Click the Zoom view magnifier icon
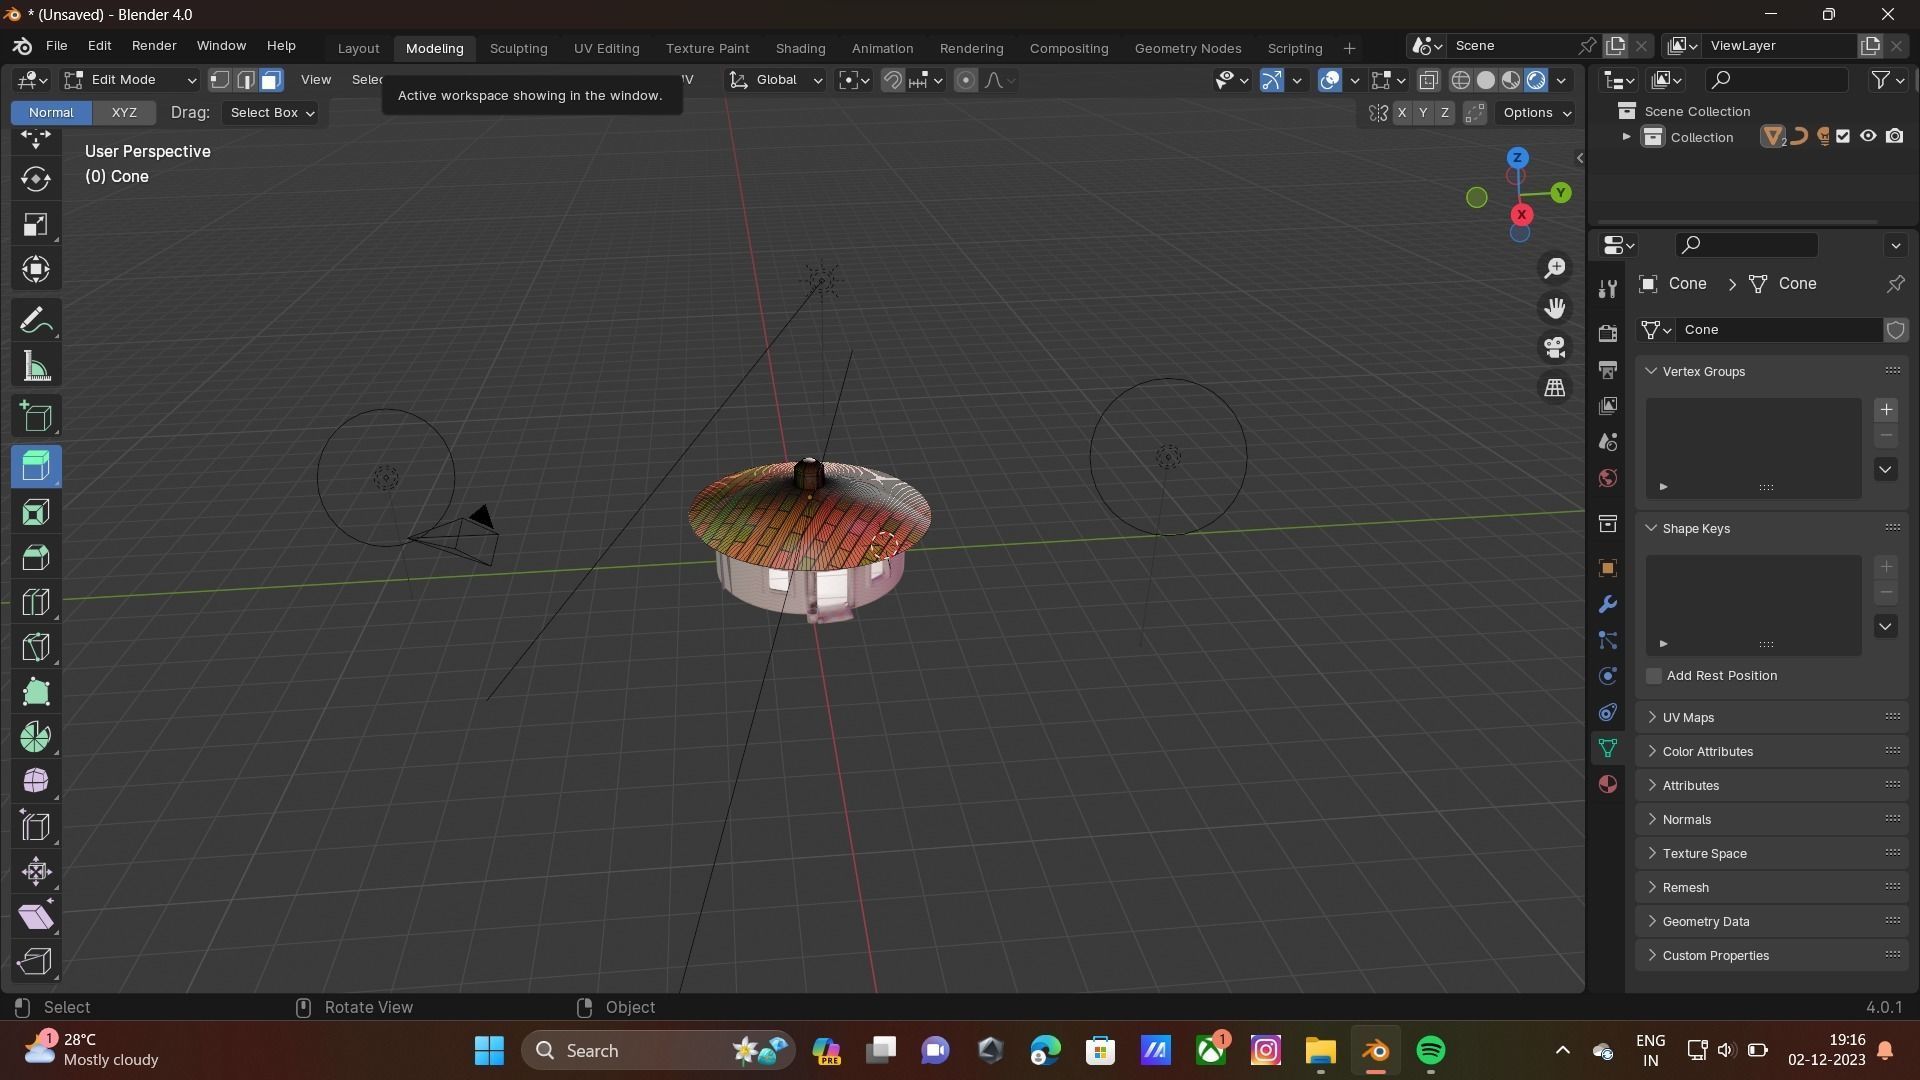 point(1555,268)
